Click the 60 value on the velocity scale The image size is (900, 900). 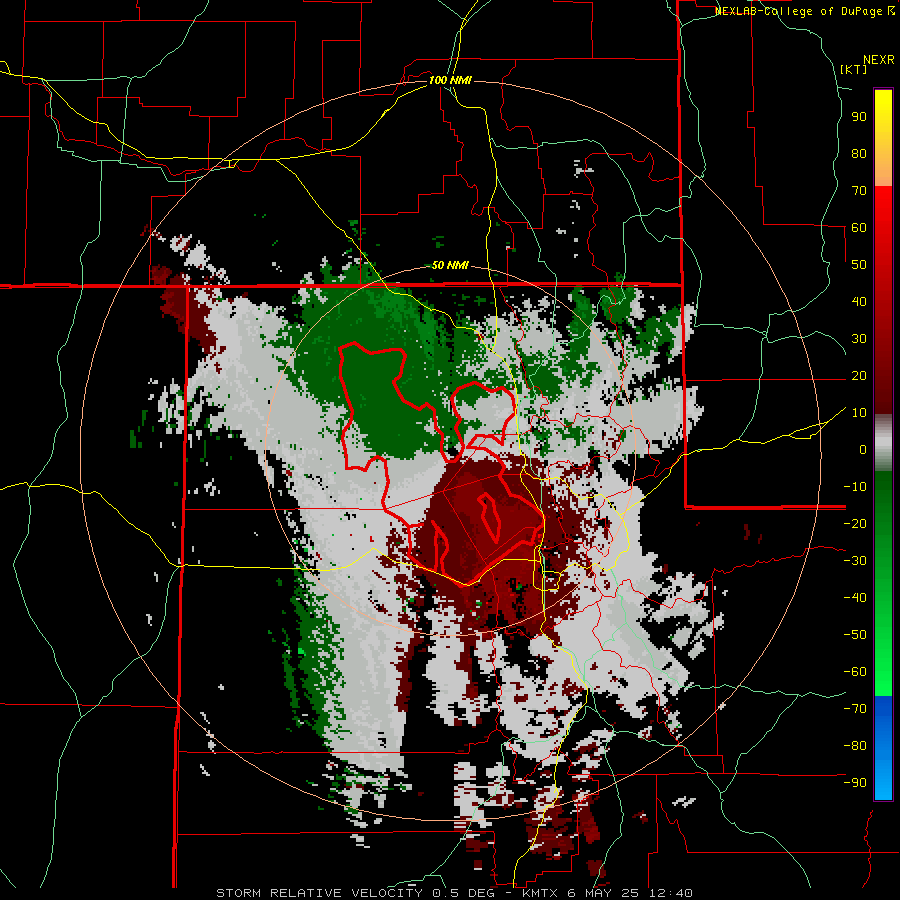(859, 228)
